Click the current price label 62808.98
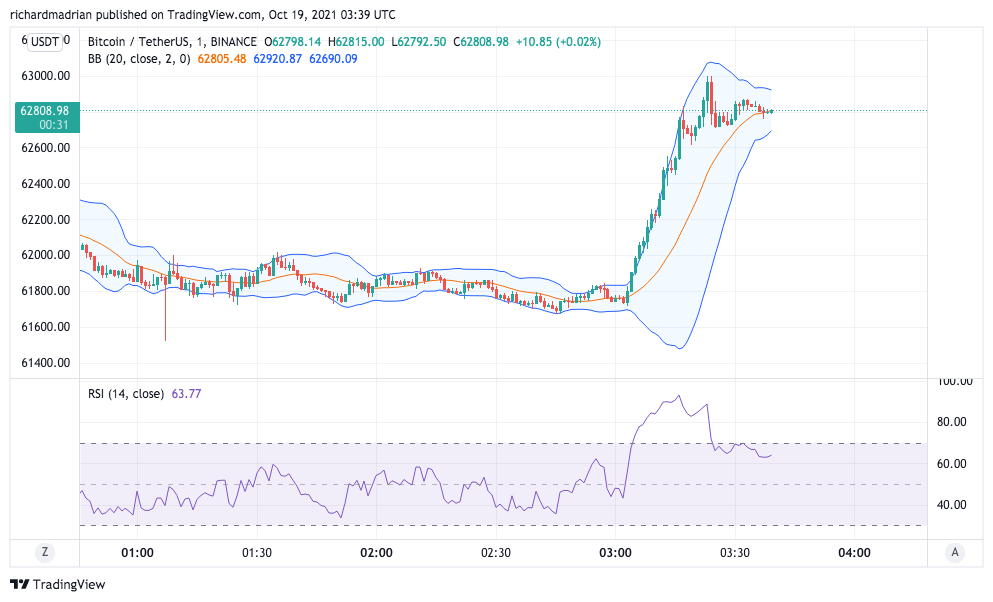993x602 pixels. click(45, 111)
